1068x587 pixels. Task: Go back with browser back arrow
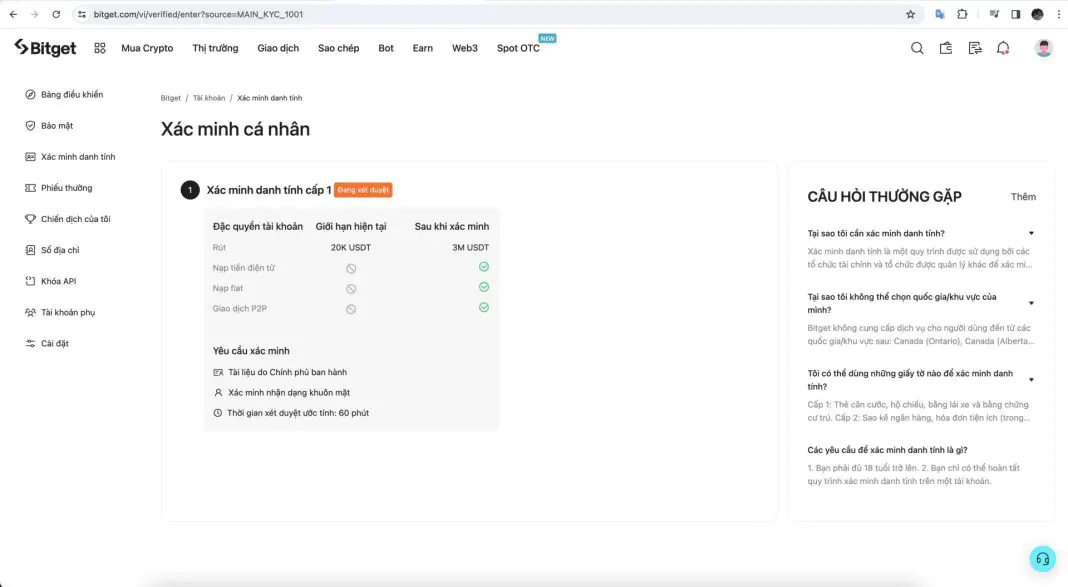click(13, 14)
